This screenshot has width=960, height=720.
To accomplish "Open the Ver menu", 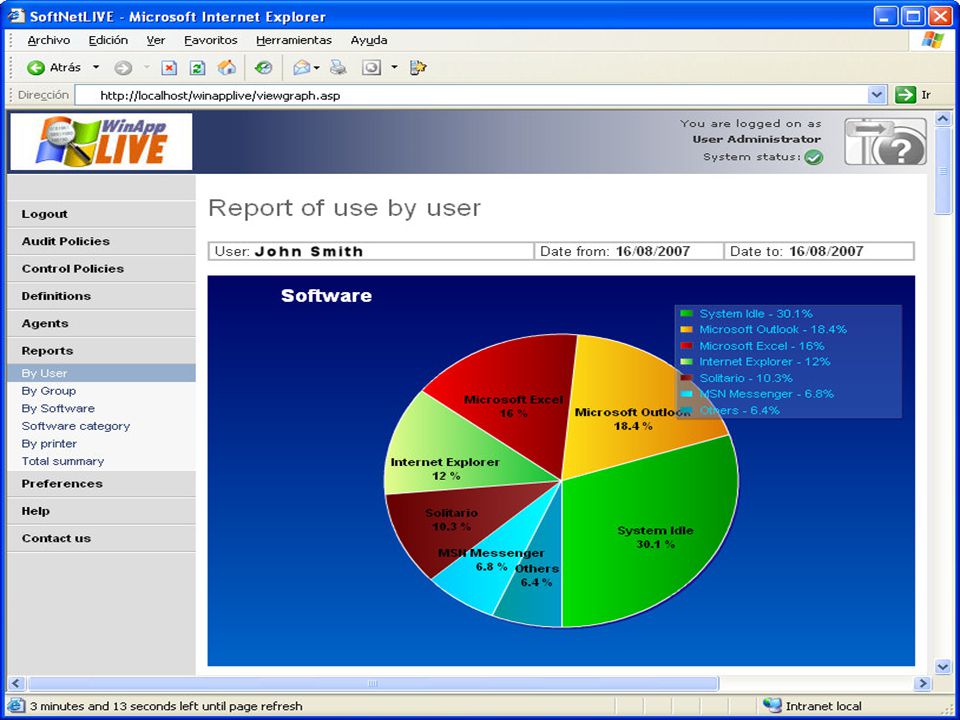I will [x=156, y=40].
